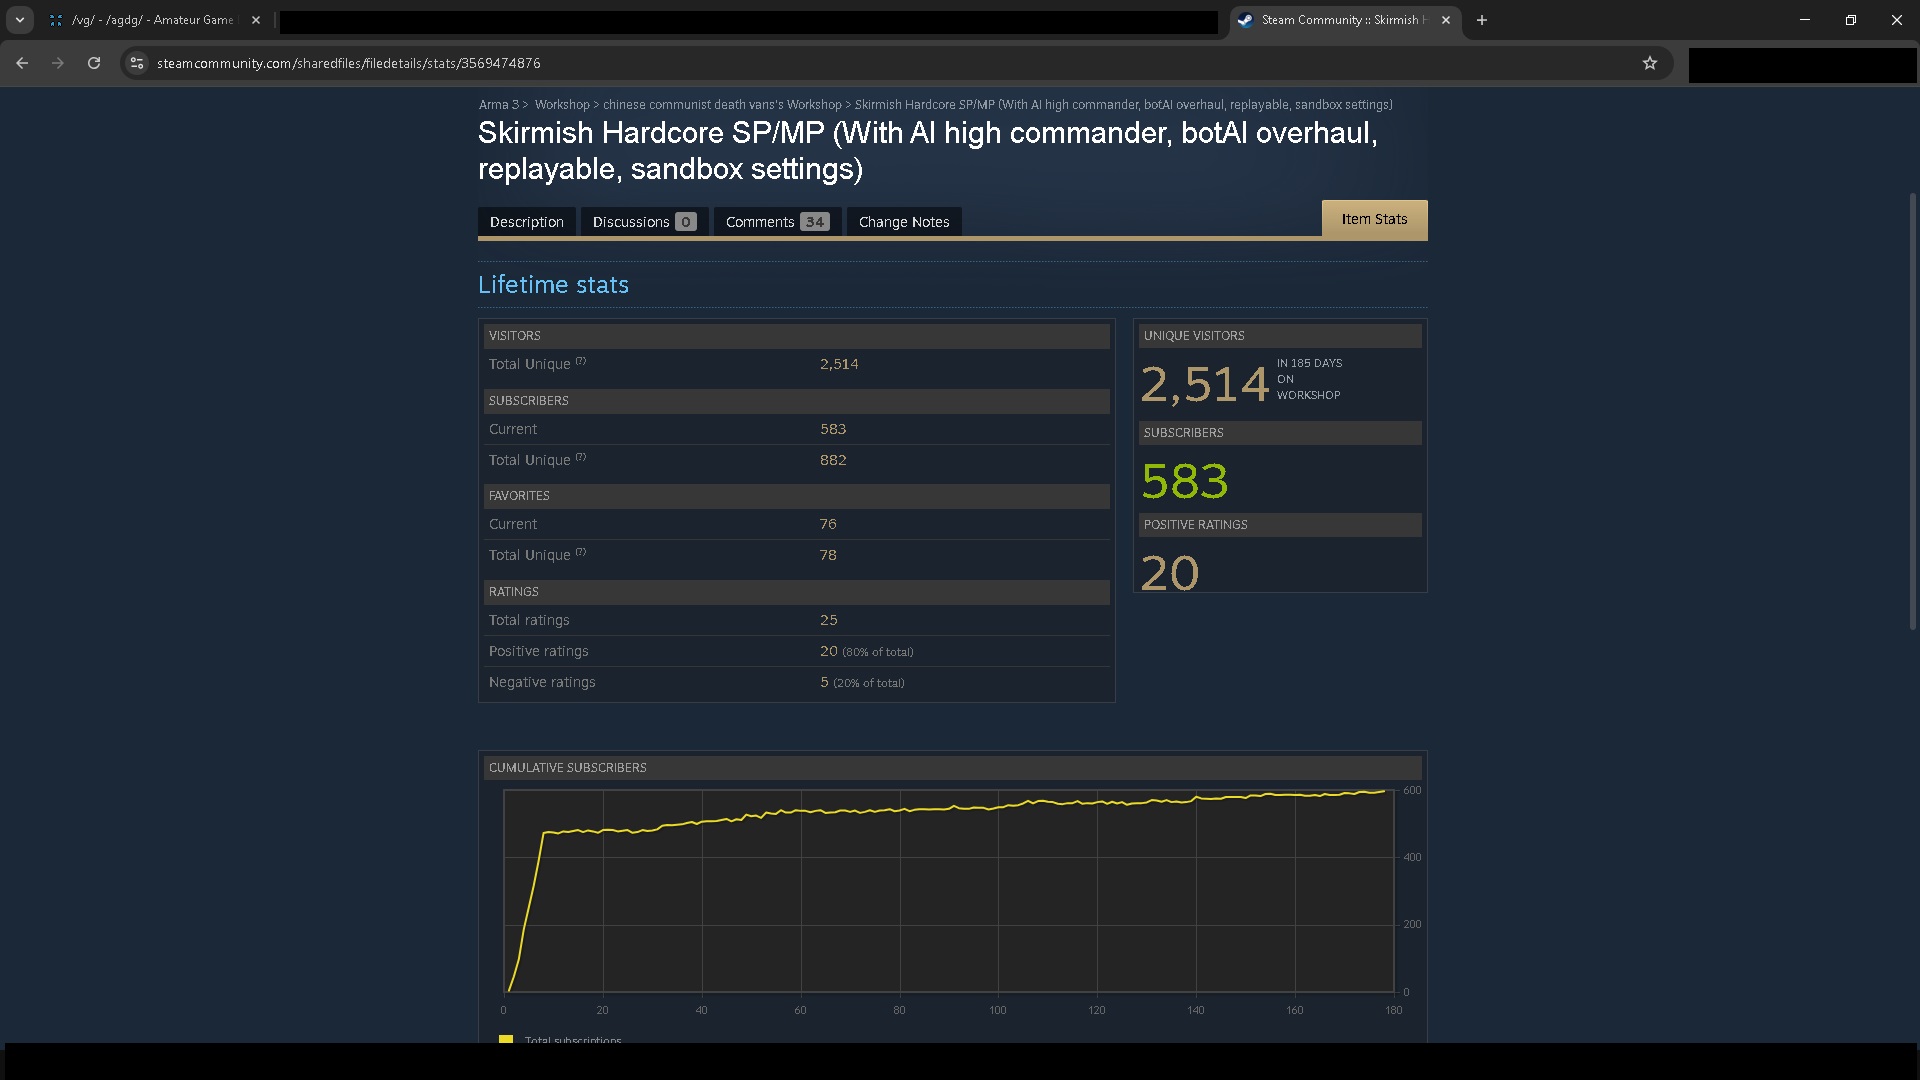Open the Description tab
The width and height of the screenshot is (1920, 1080).
(x=526, y=222)
